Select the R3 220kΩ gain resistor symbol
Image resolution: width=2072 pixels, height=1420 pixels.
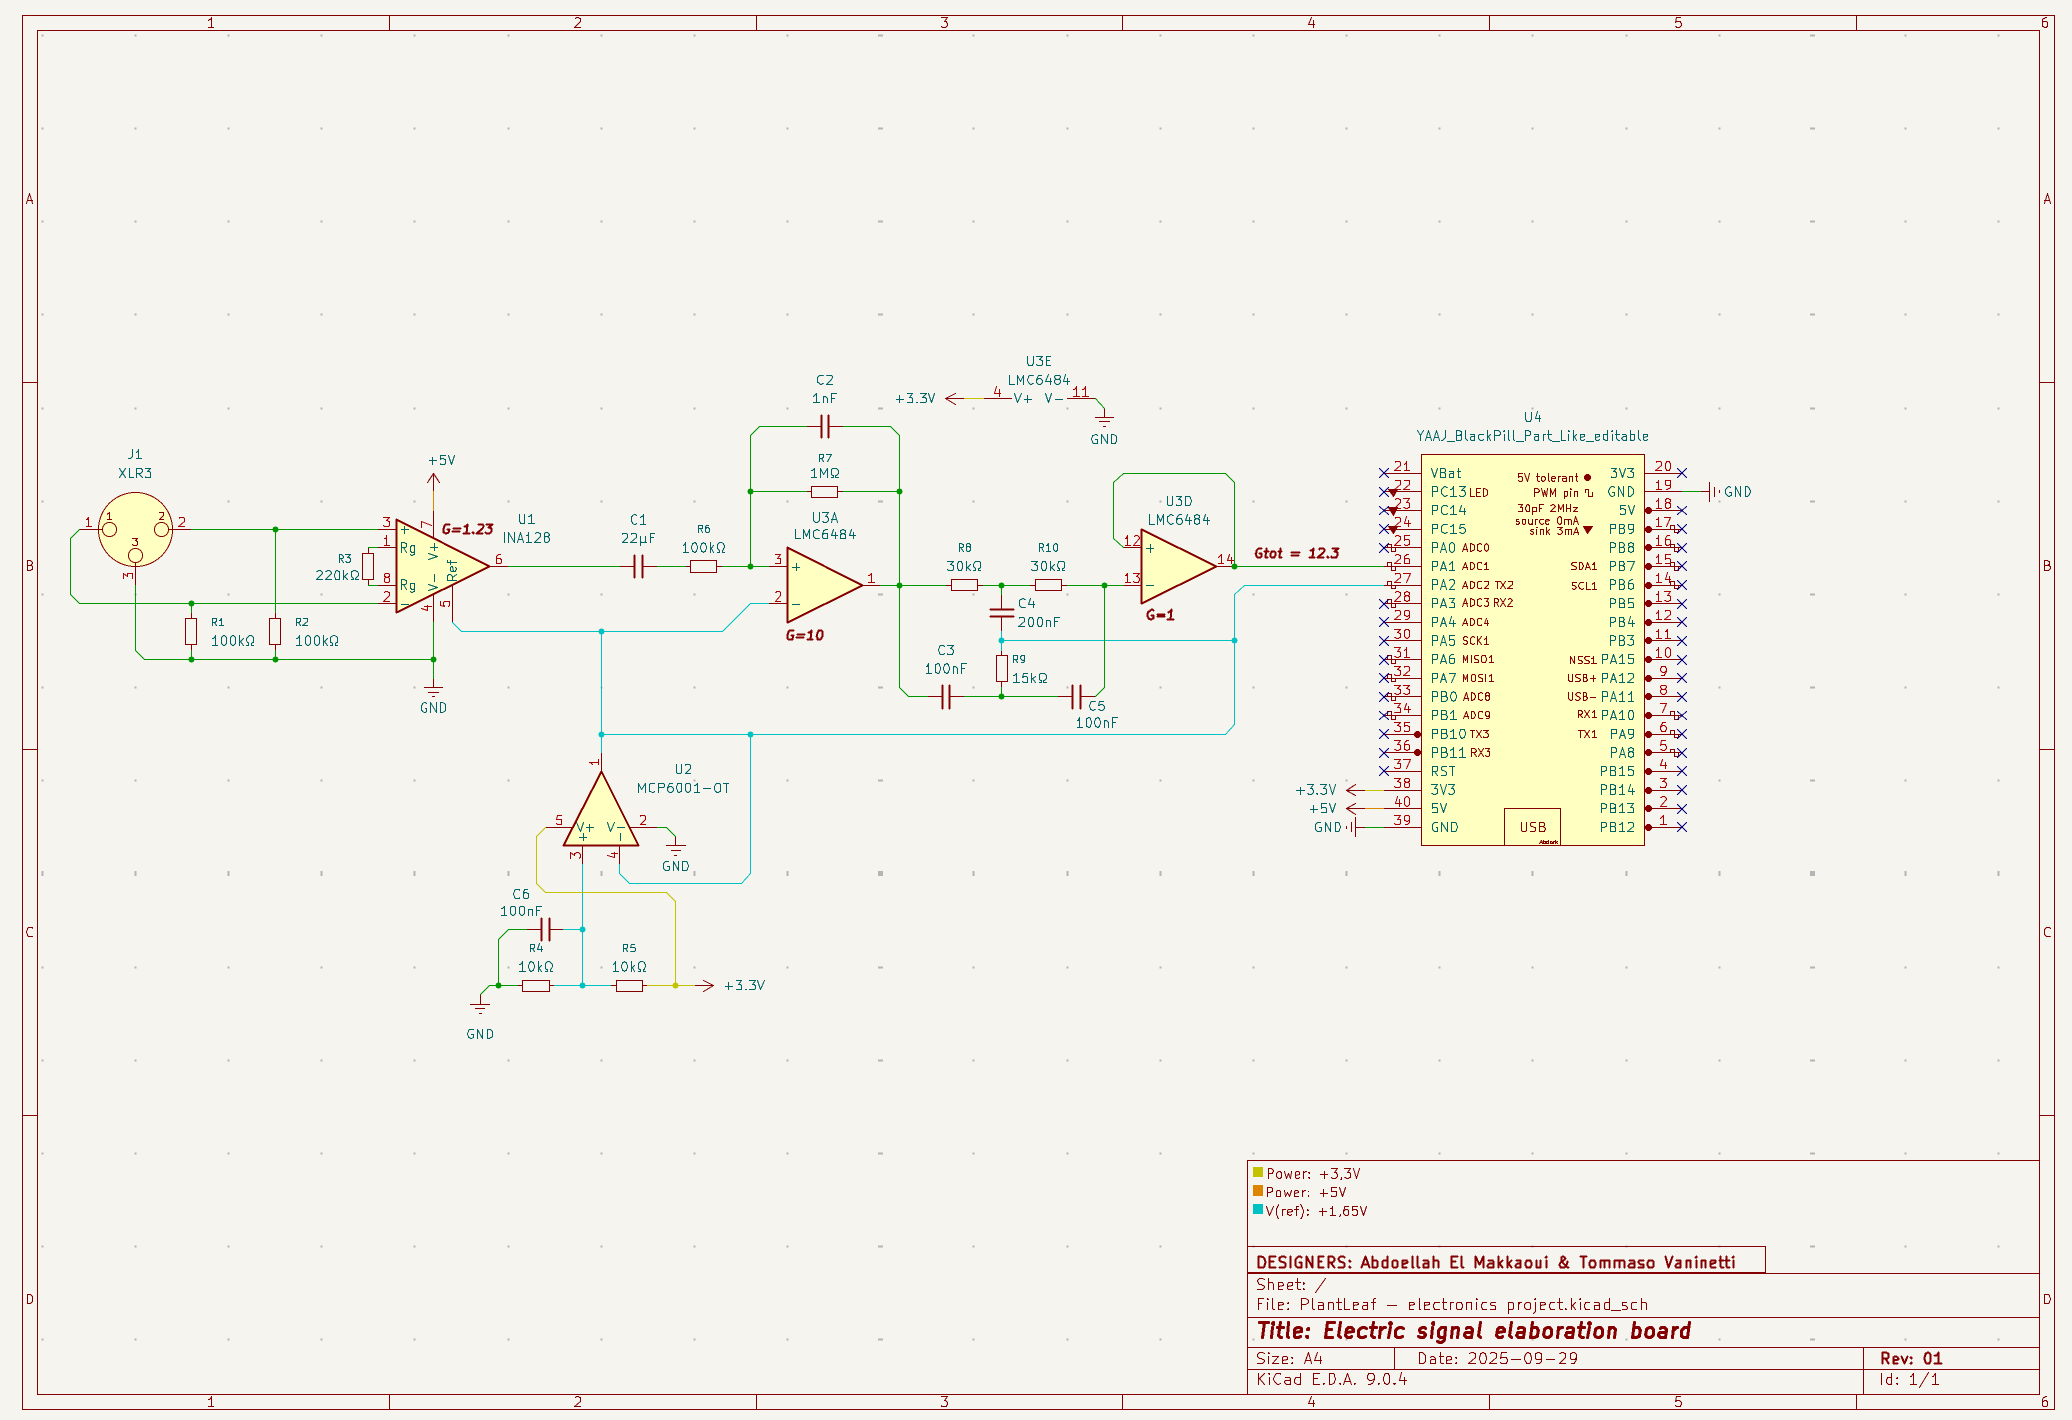(x=368, y=567)
